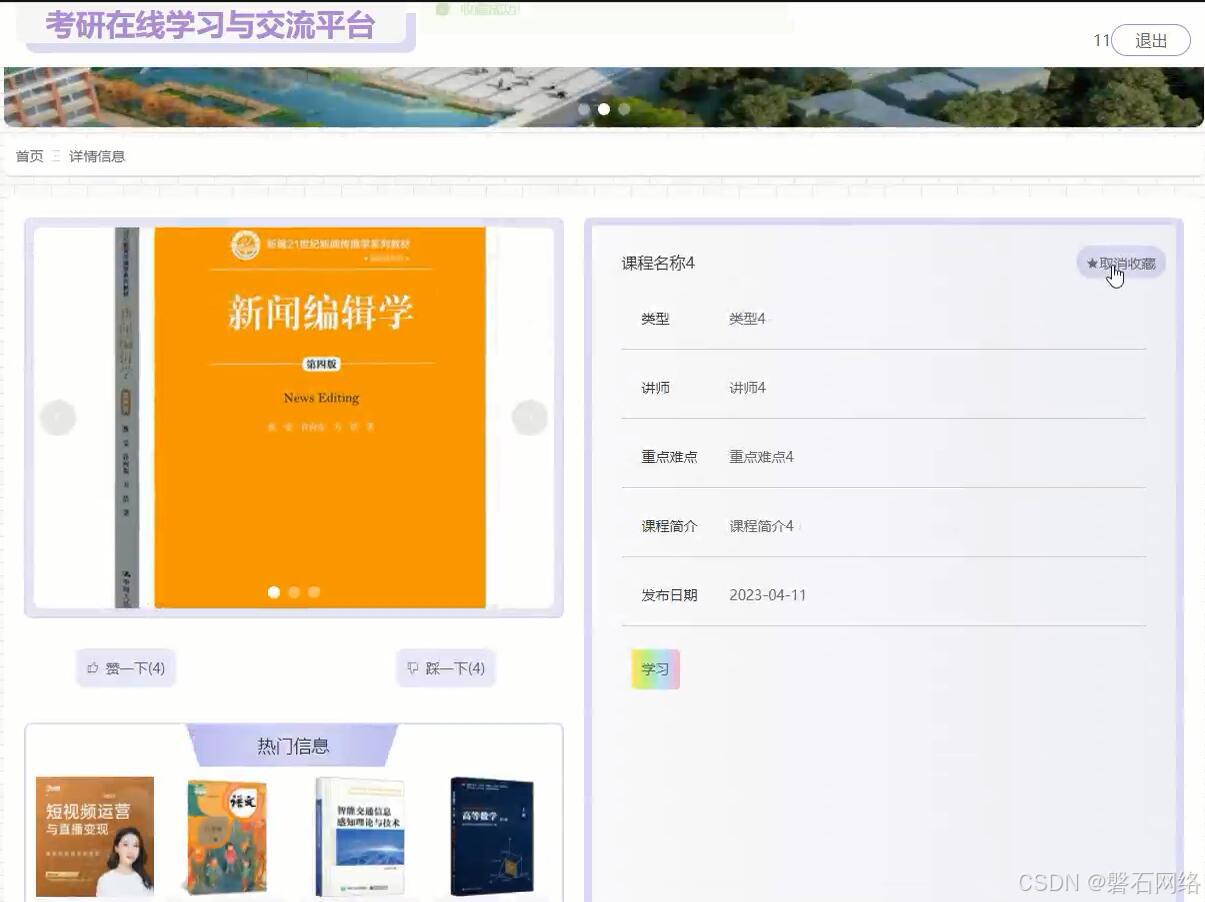1205x902 pixels.
Task: Open the 首页 breadcrumb link
Action: [28, 156]
